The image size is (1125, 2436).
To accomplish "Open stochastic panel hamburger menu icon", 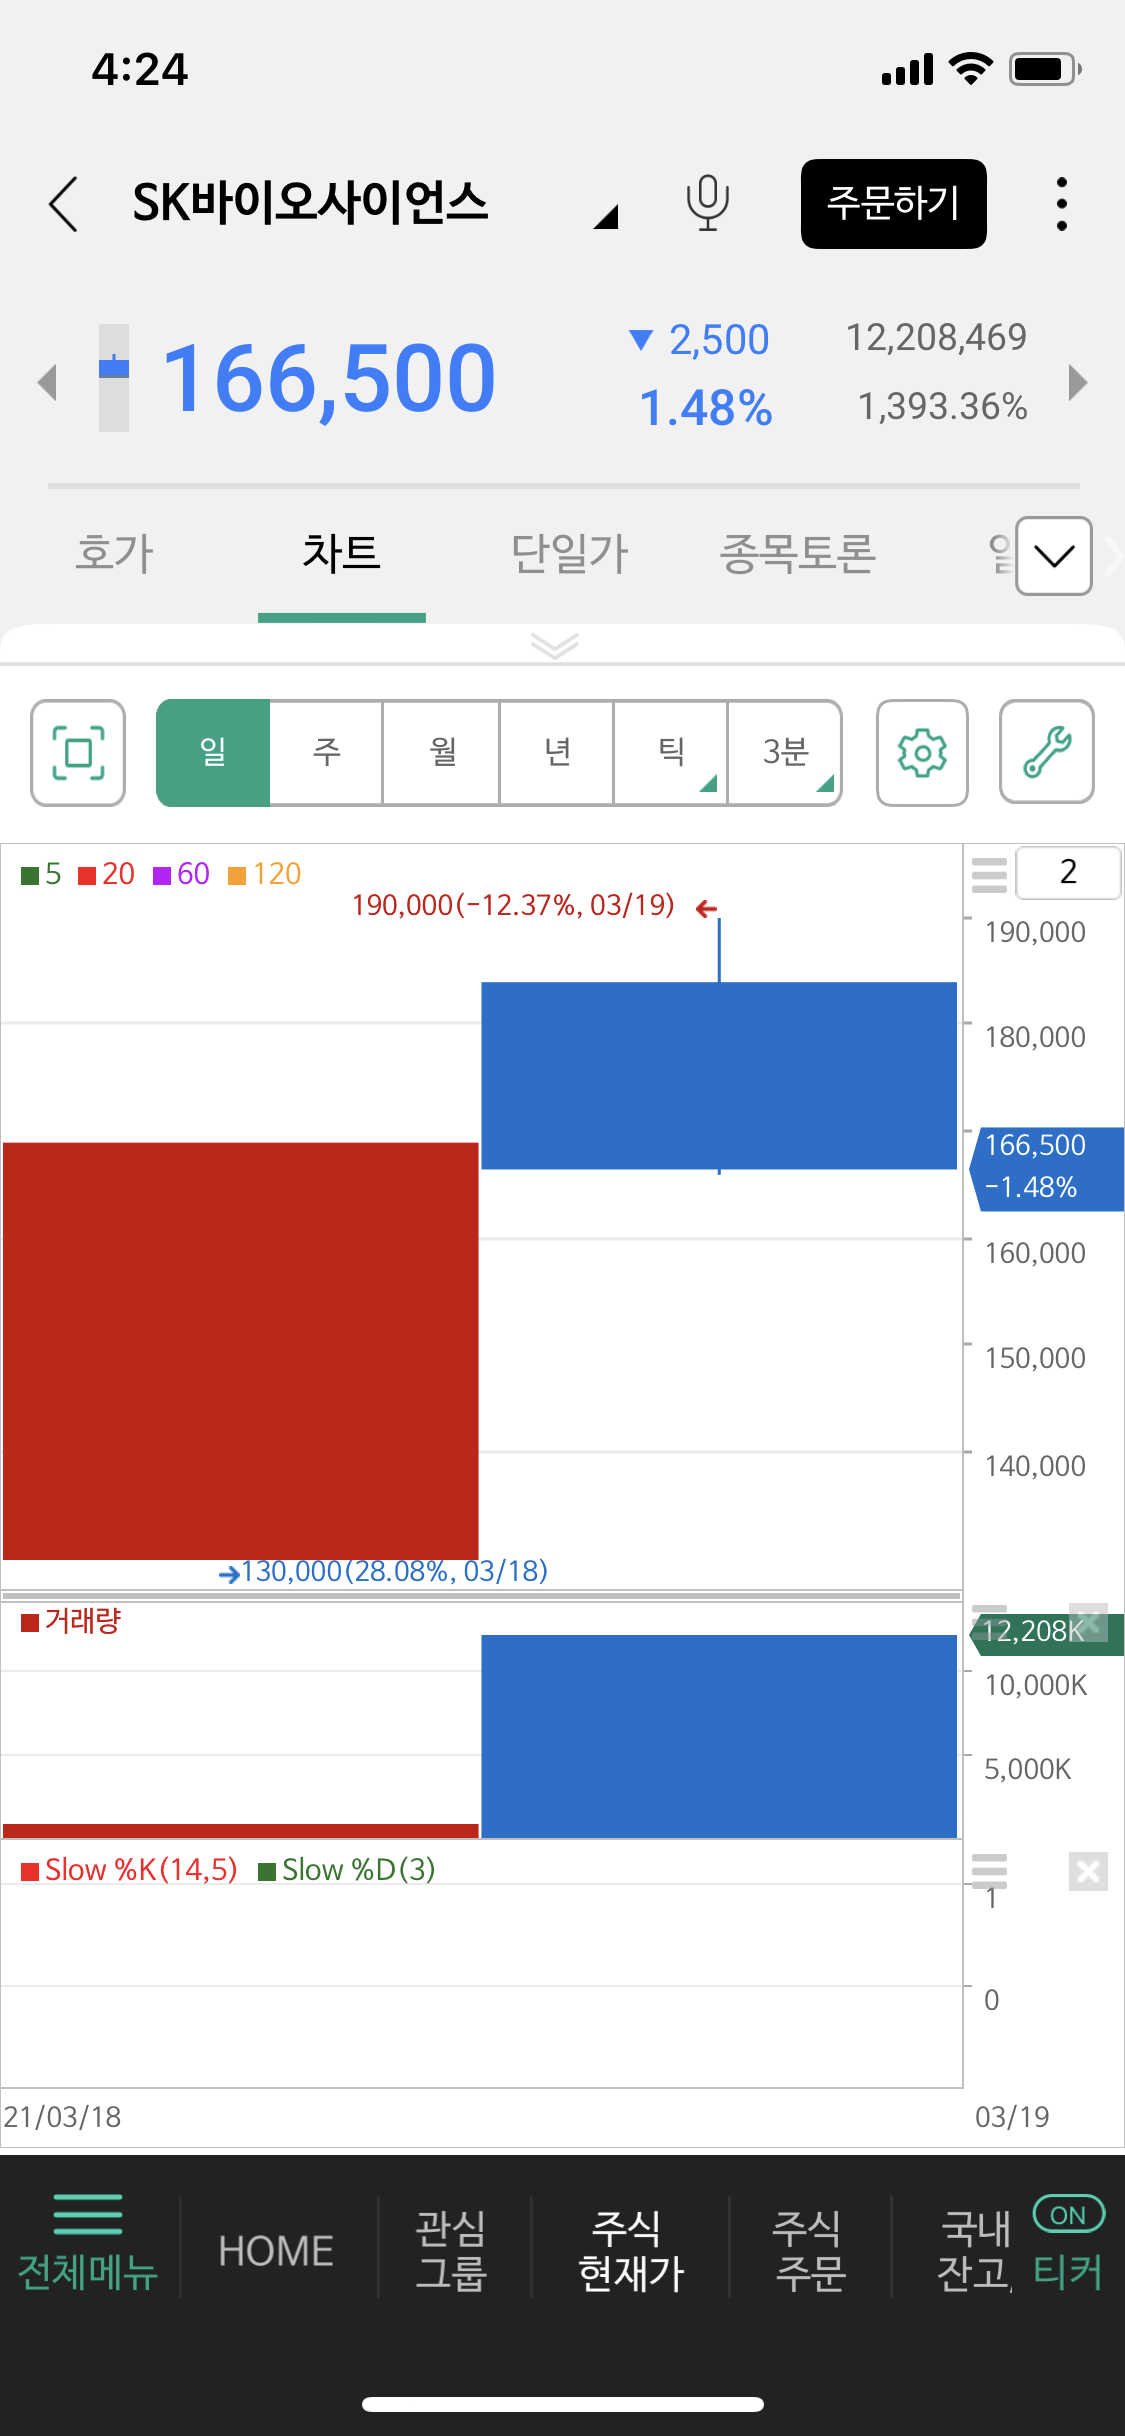I will click(989, 1869).
